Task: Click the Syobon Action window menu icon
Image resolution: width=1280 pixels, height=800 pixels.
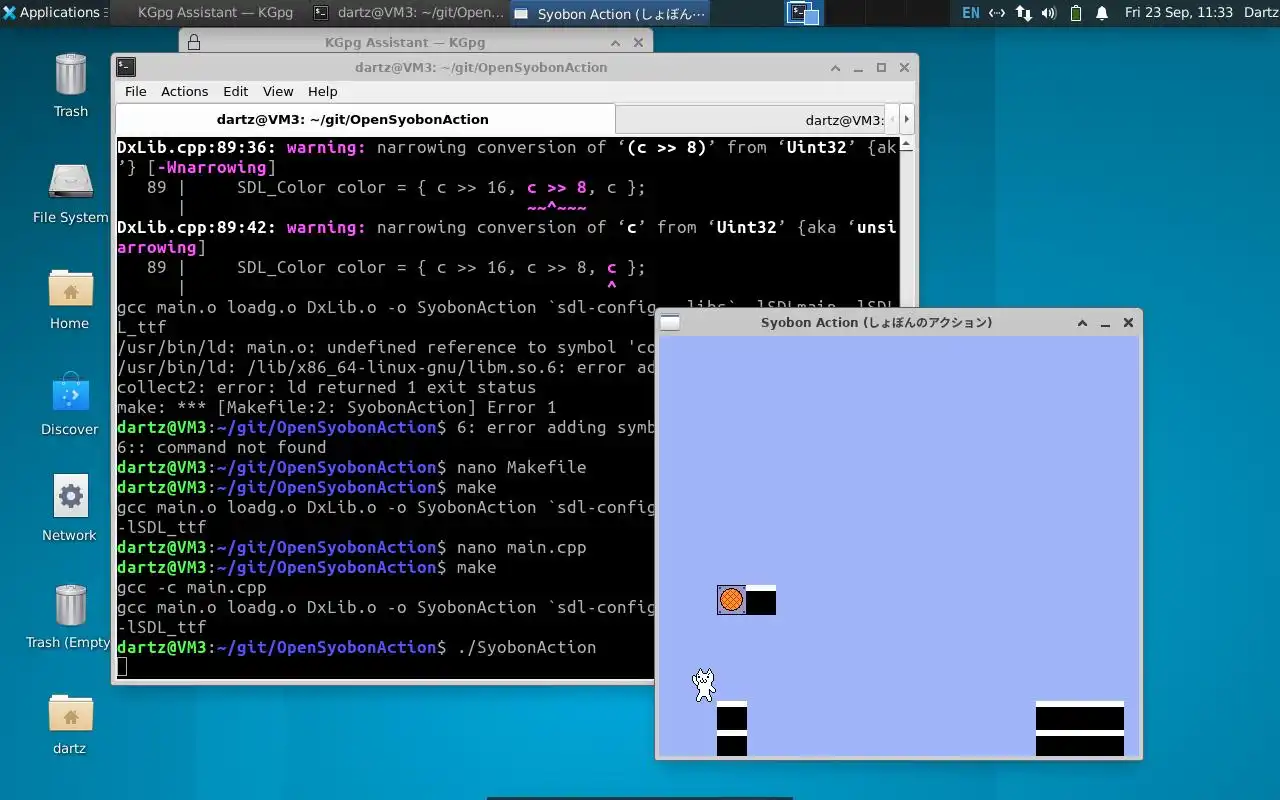Action: [x=670, y=322]
